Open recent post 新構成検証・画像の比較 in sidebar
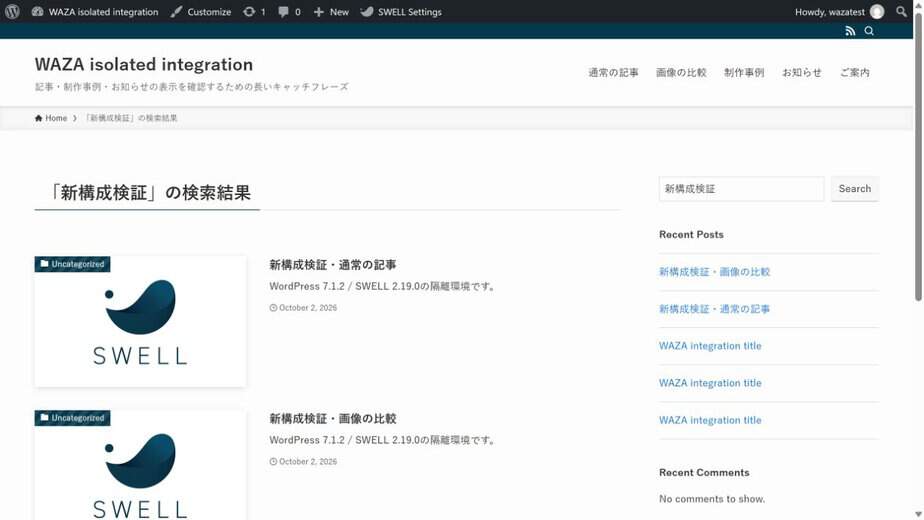The width and height of the screenshot is (924, 520). [714, 272]
